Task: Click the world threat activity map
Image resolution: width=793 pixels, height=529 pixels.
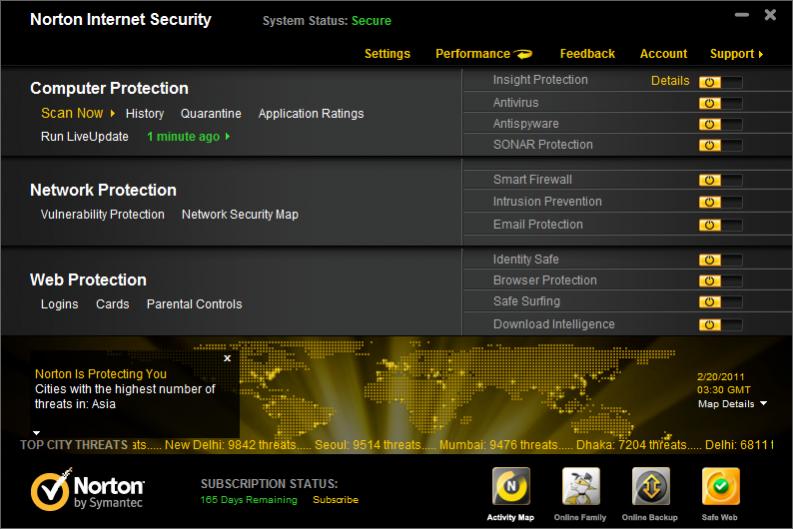Action: click(x=435, y=389)
